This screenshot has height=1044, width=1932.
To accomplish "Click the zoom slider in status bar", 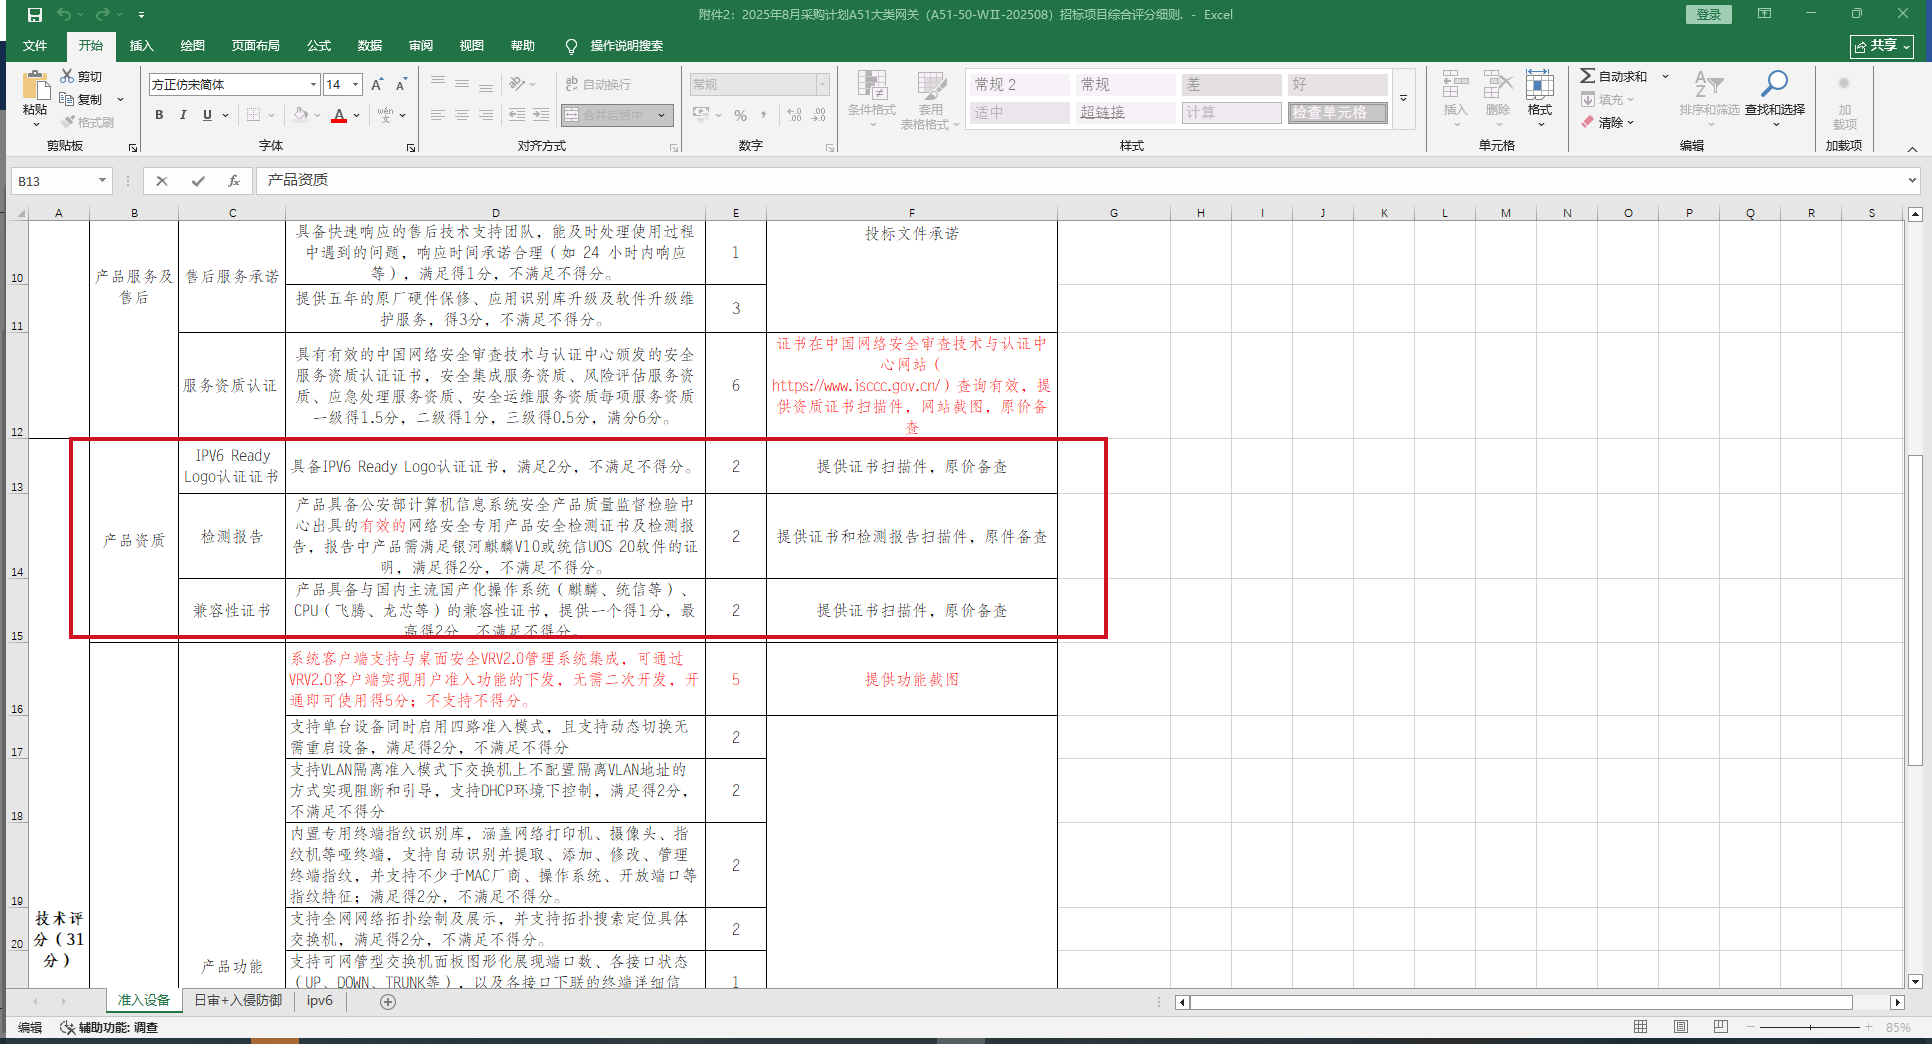I will click(x=1810, y=1028).
